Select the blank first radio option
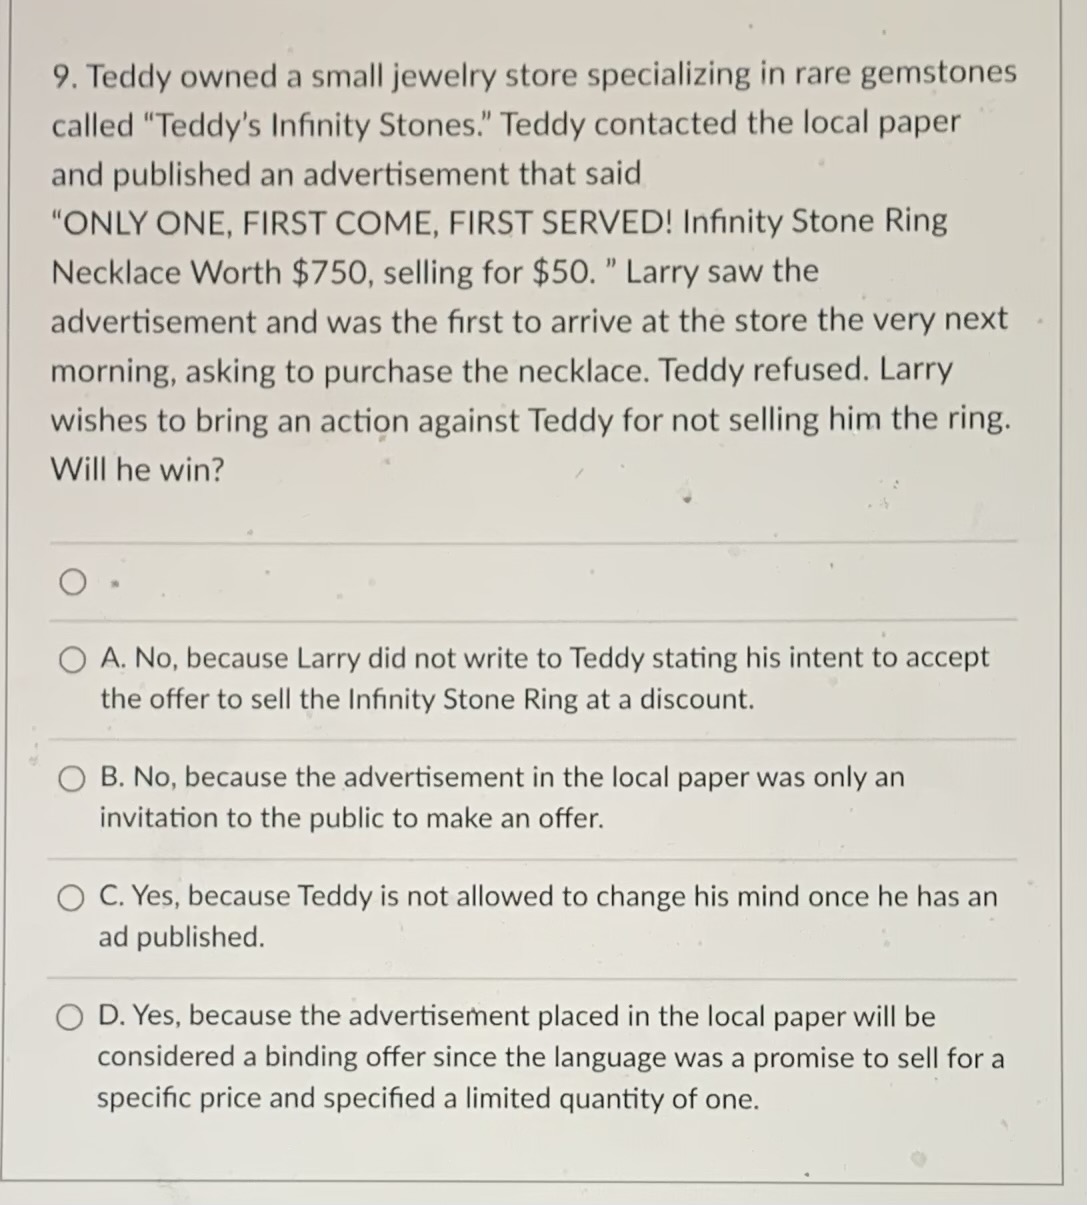This screenshot has width=1087, height=1205. pyautogui.click(x=71, y=582)
